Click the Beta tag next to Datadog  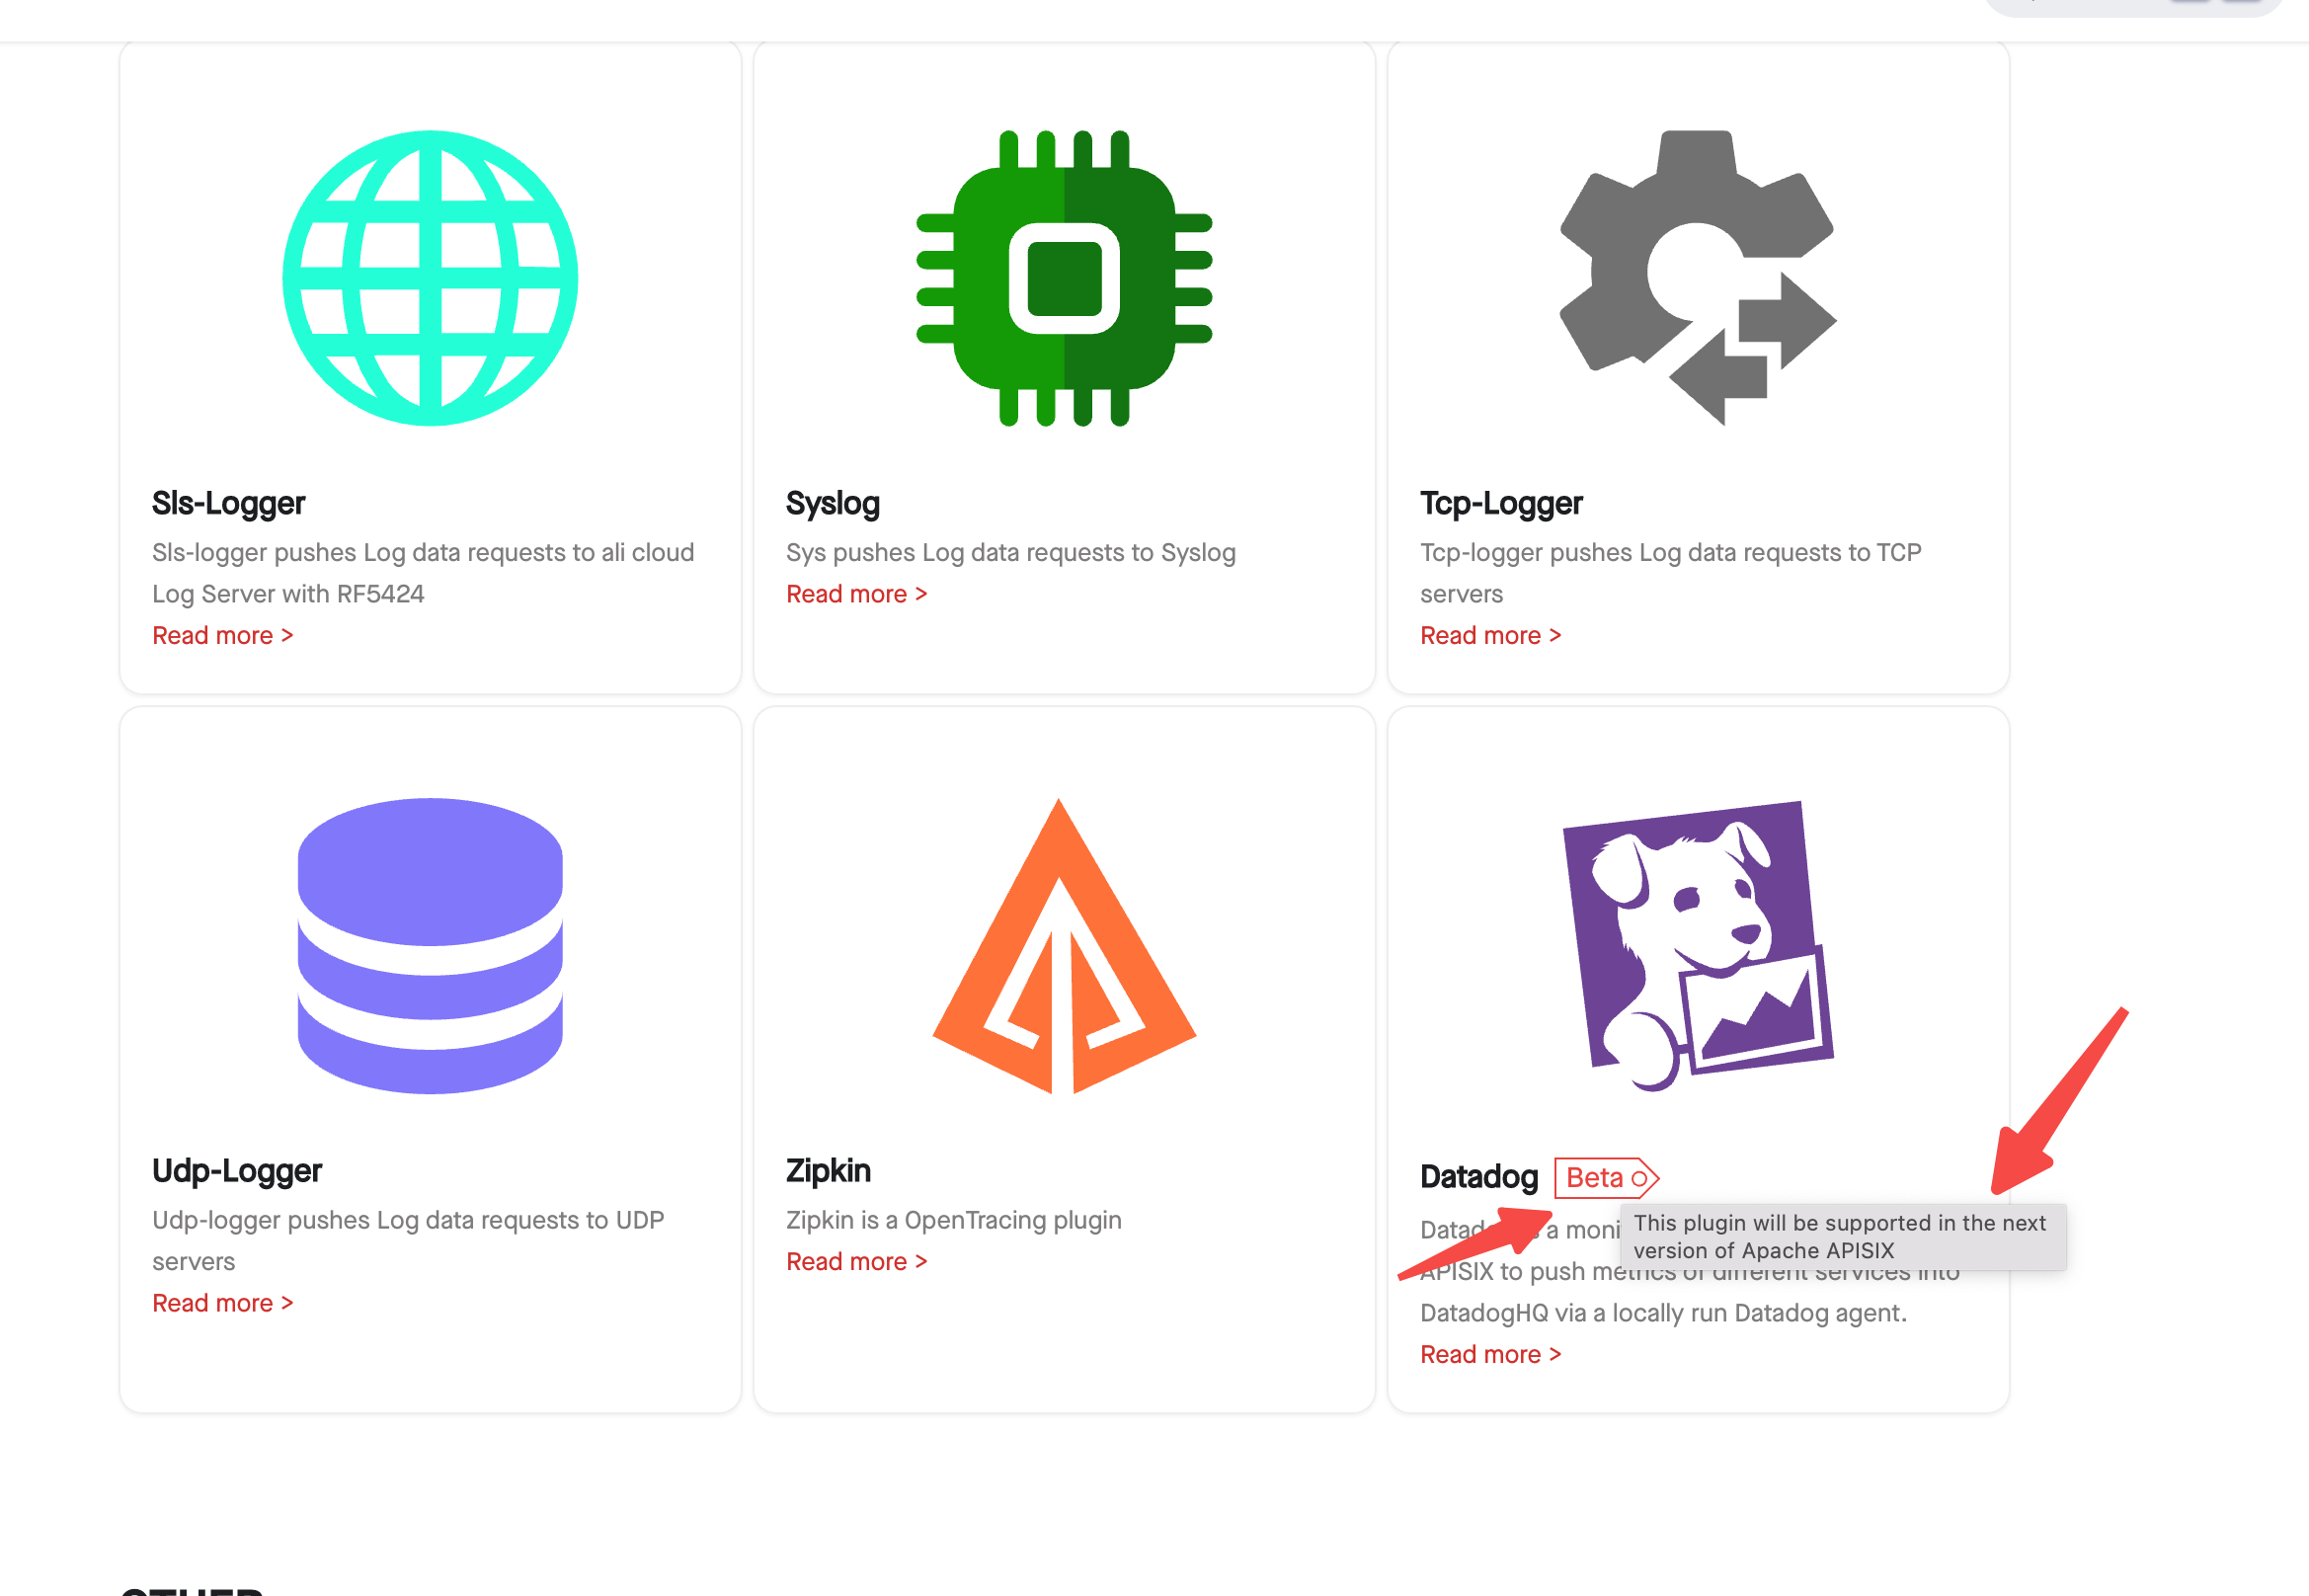[x=1605, y=1178]
